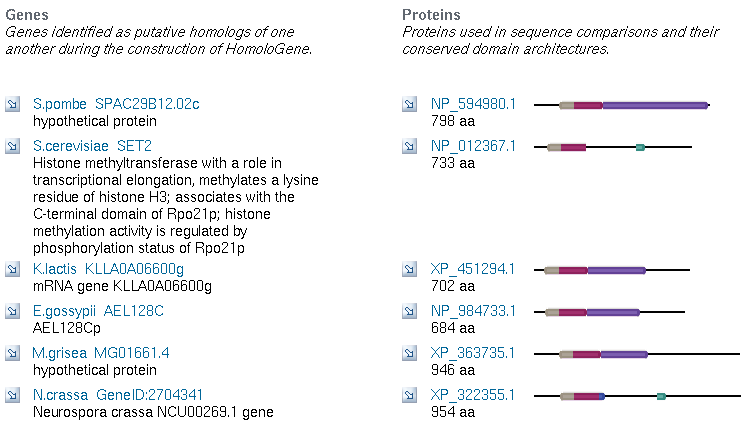Click the purple domain of NP_594980.1
Screen dimensions: 748x429
tap(655, 104)
